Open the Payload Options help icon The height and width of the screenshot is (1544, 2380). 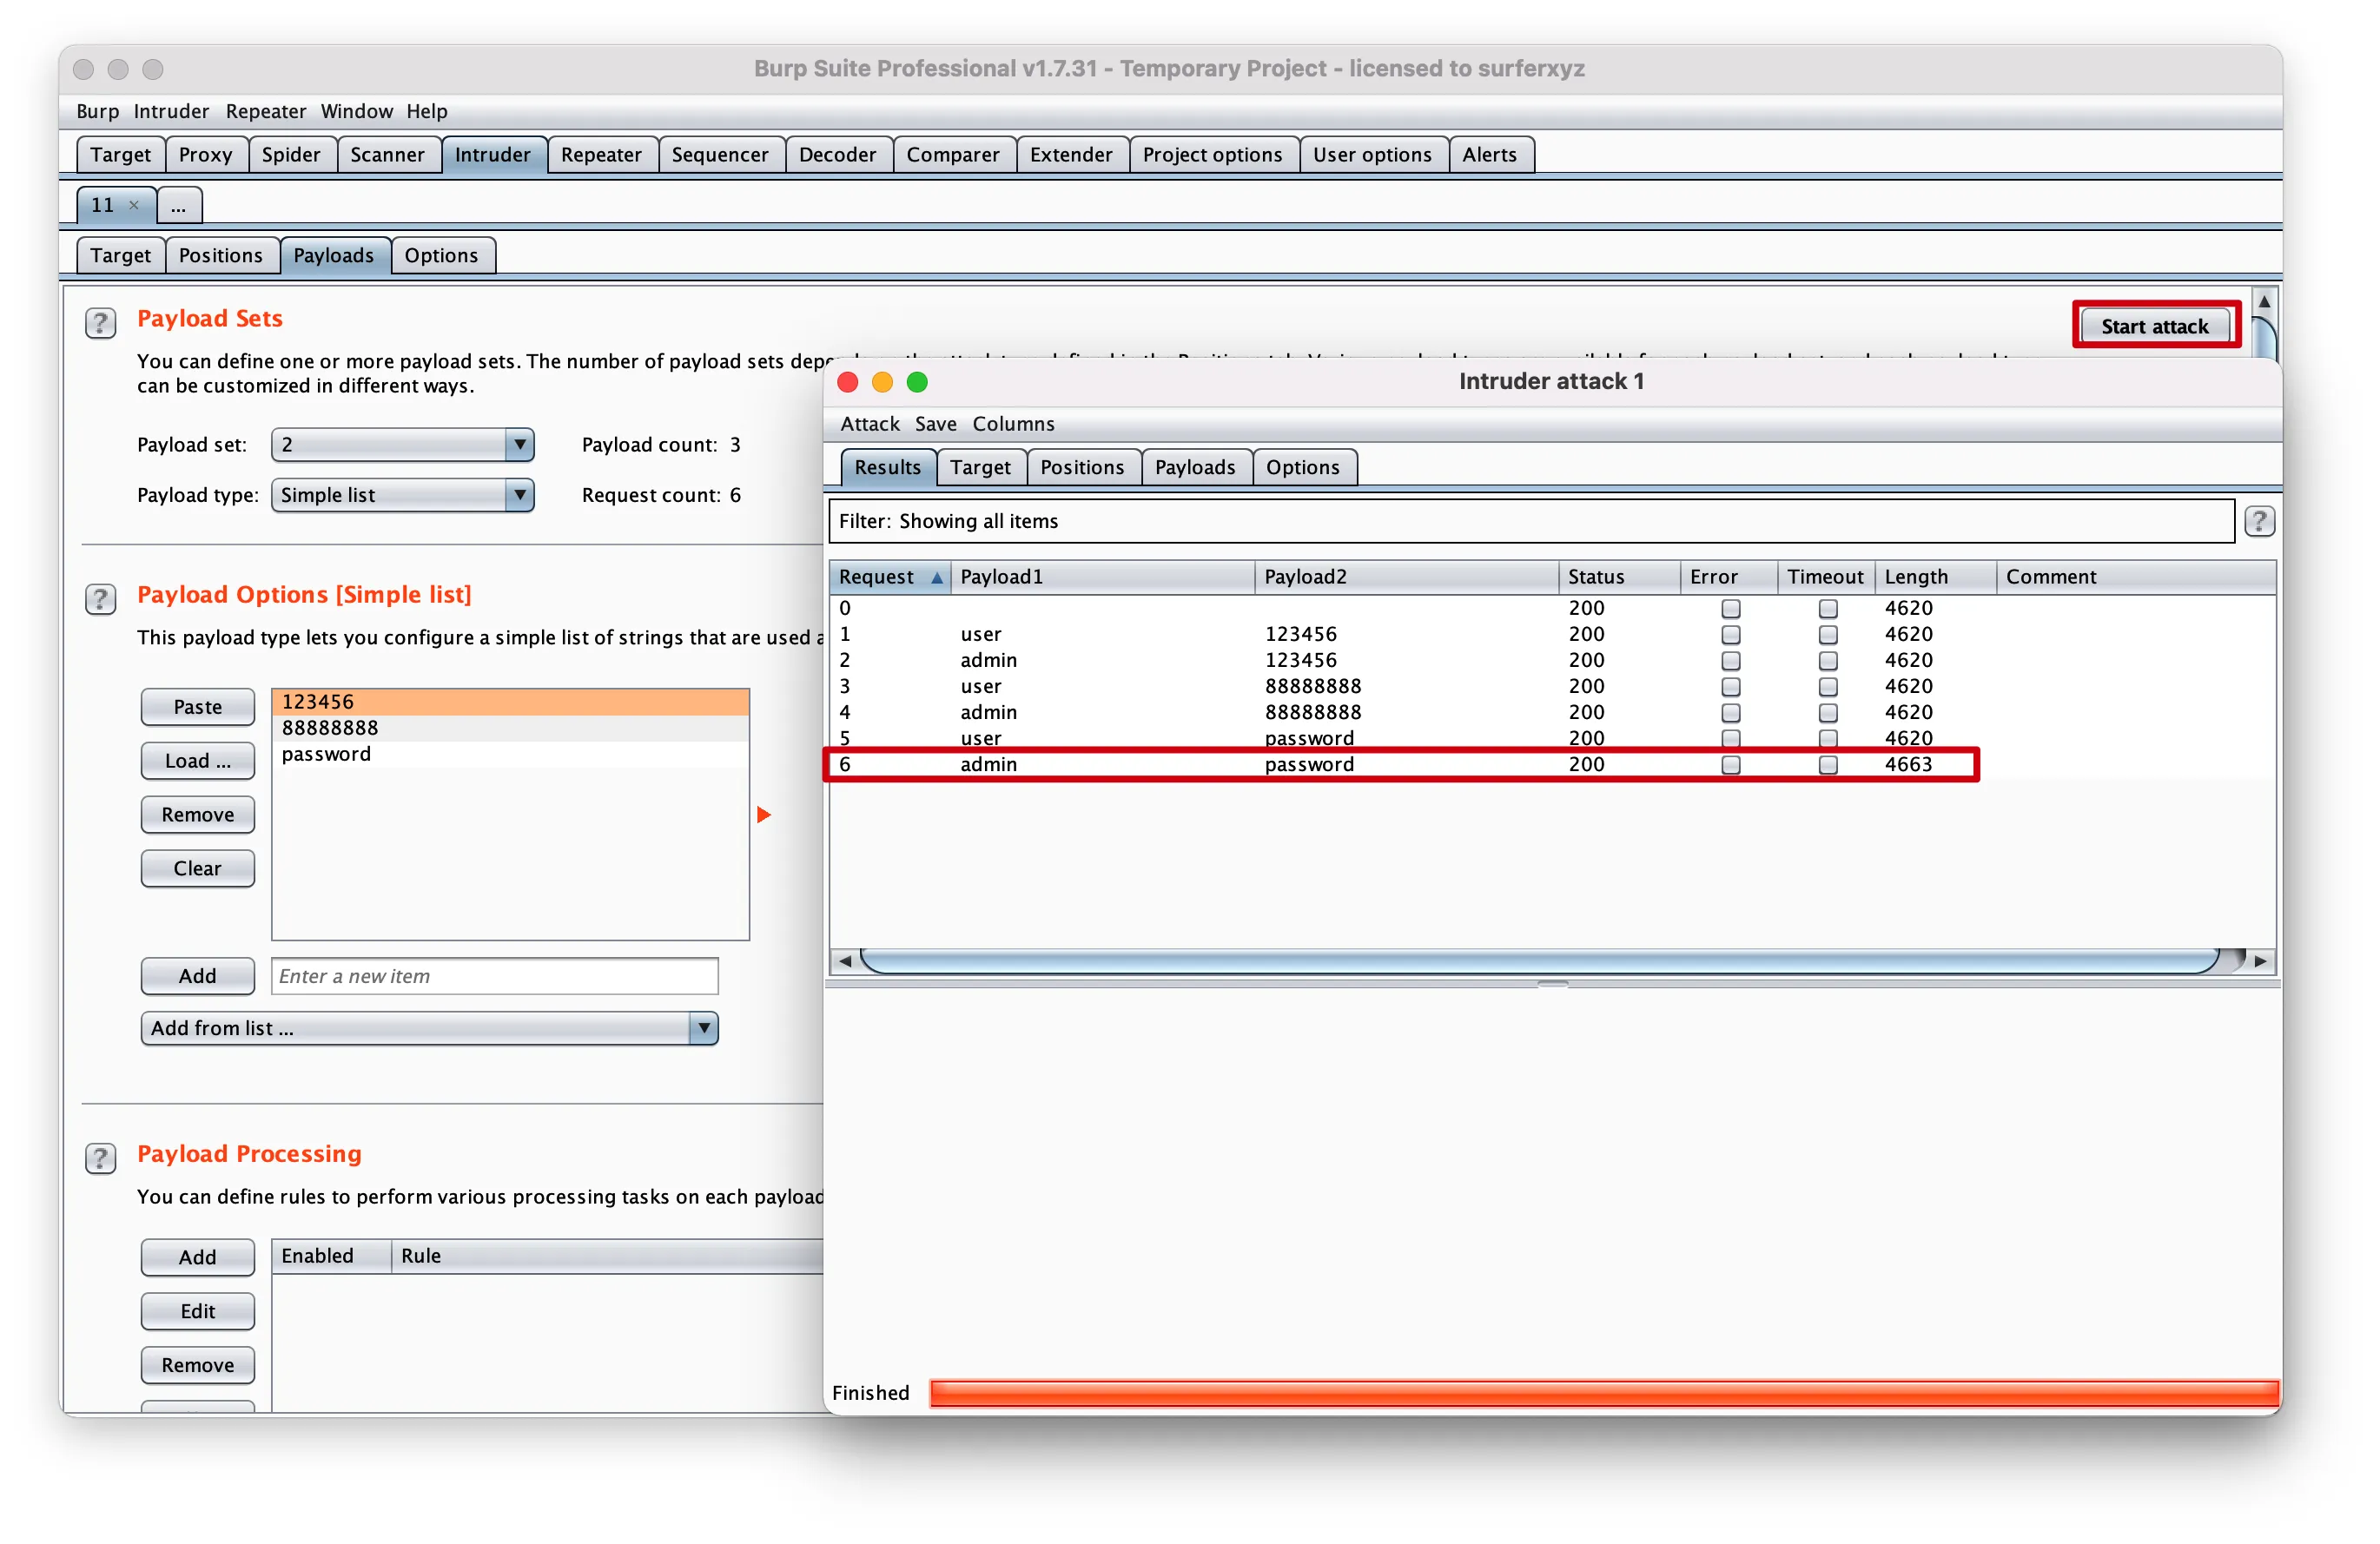click(x=100, y=598)
